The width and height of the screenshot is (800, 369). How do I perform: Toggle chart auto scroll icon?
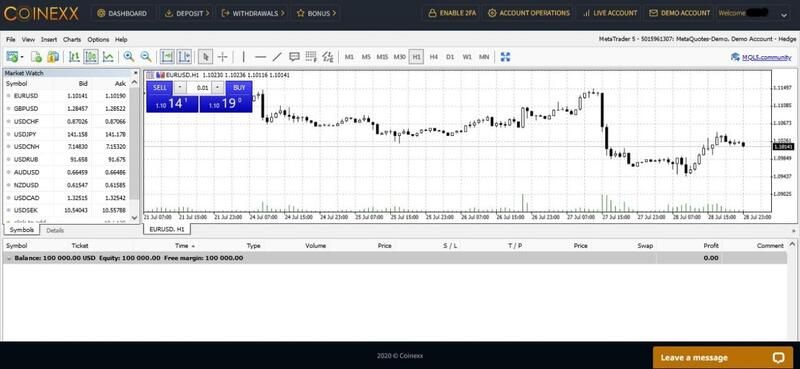click(167, 57)
